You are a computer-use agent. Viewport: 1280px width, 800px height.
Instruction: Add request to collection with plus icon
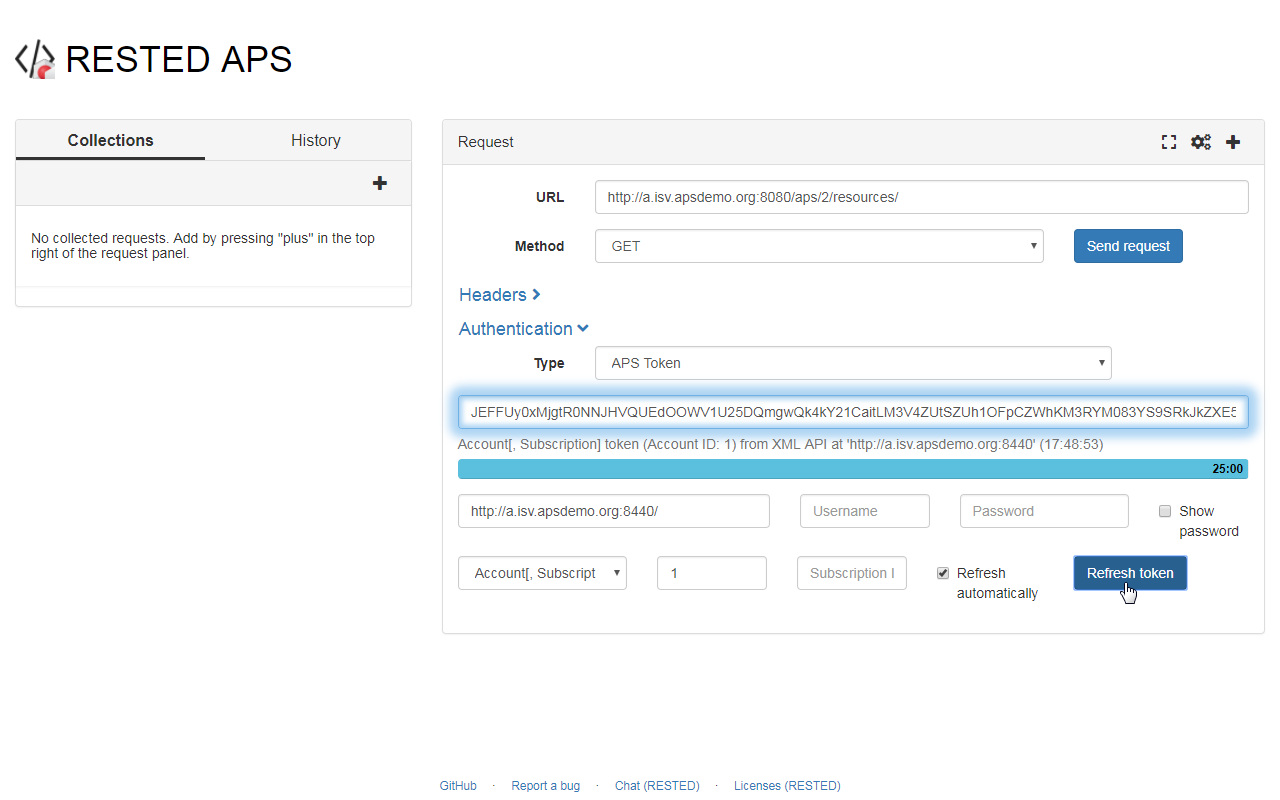(1233, 142)
